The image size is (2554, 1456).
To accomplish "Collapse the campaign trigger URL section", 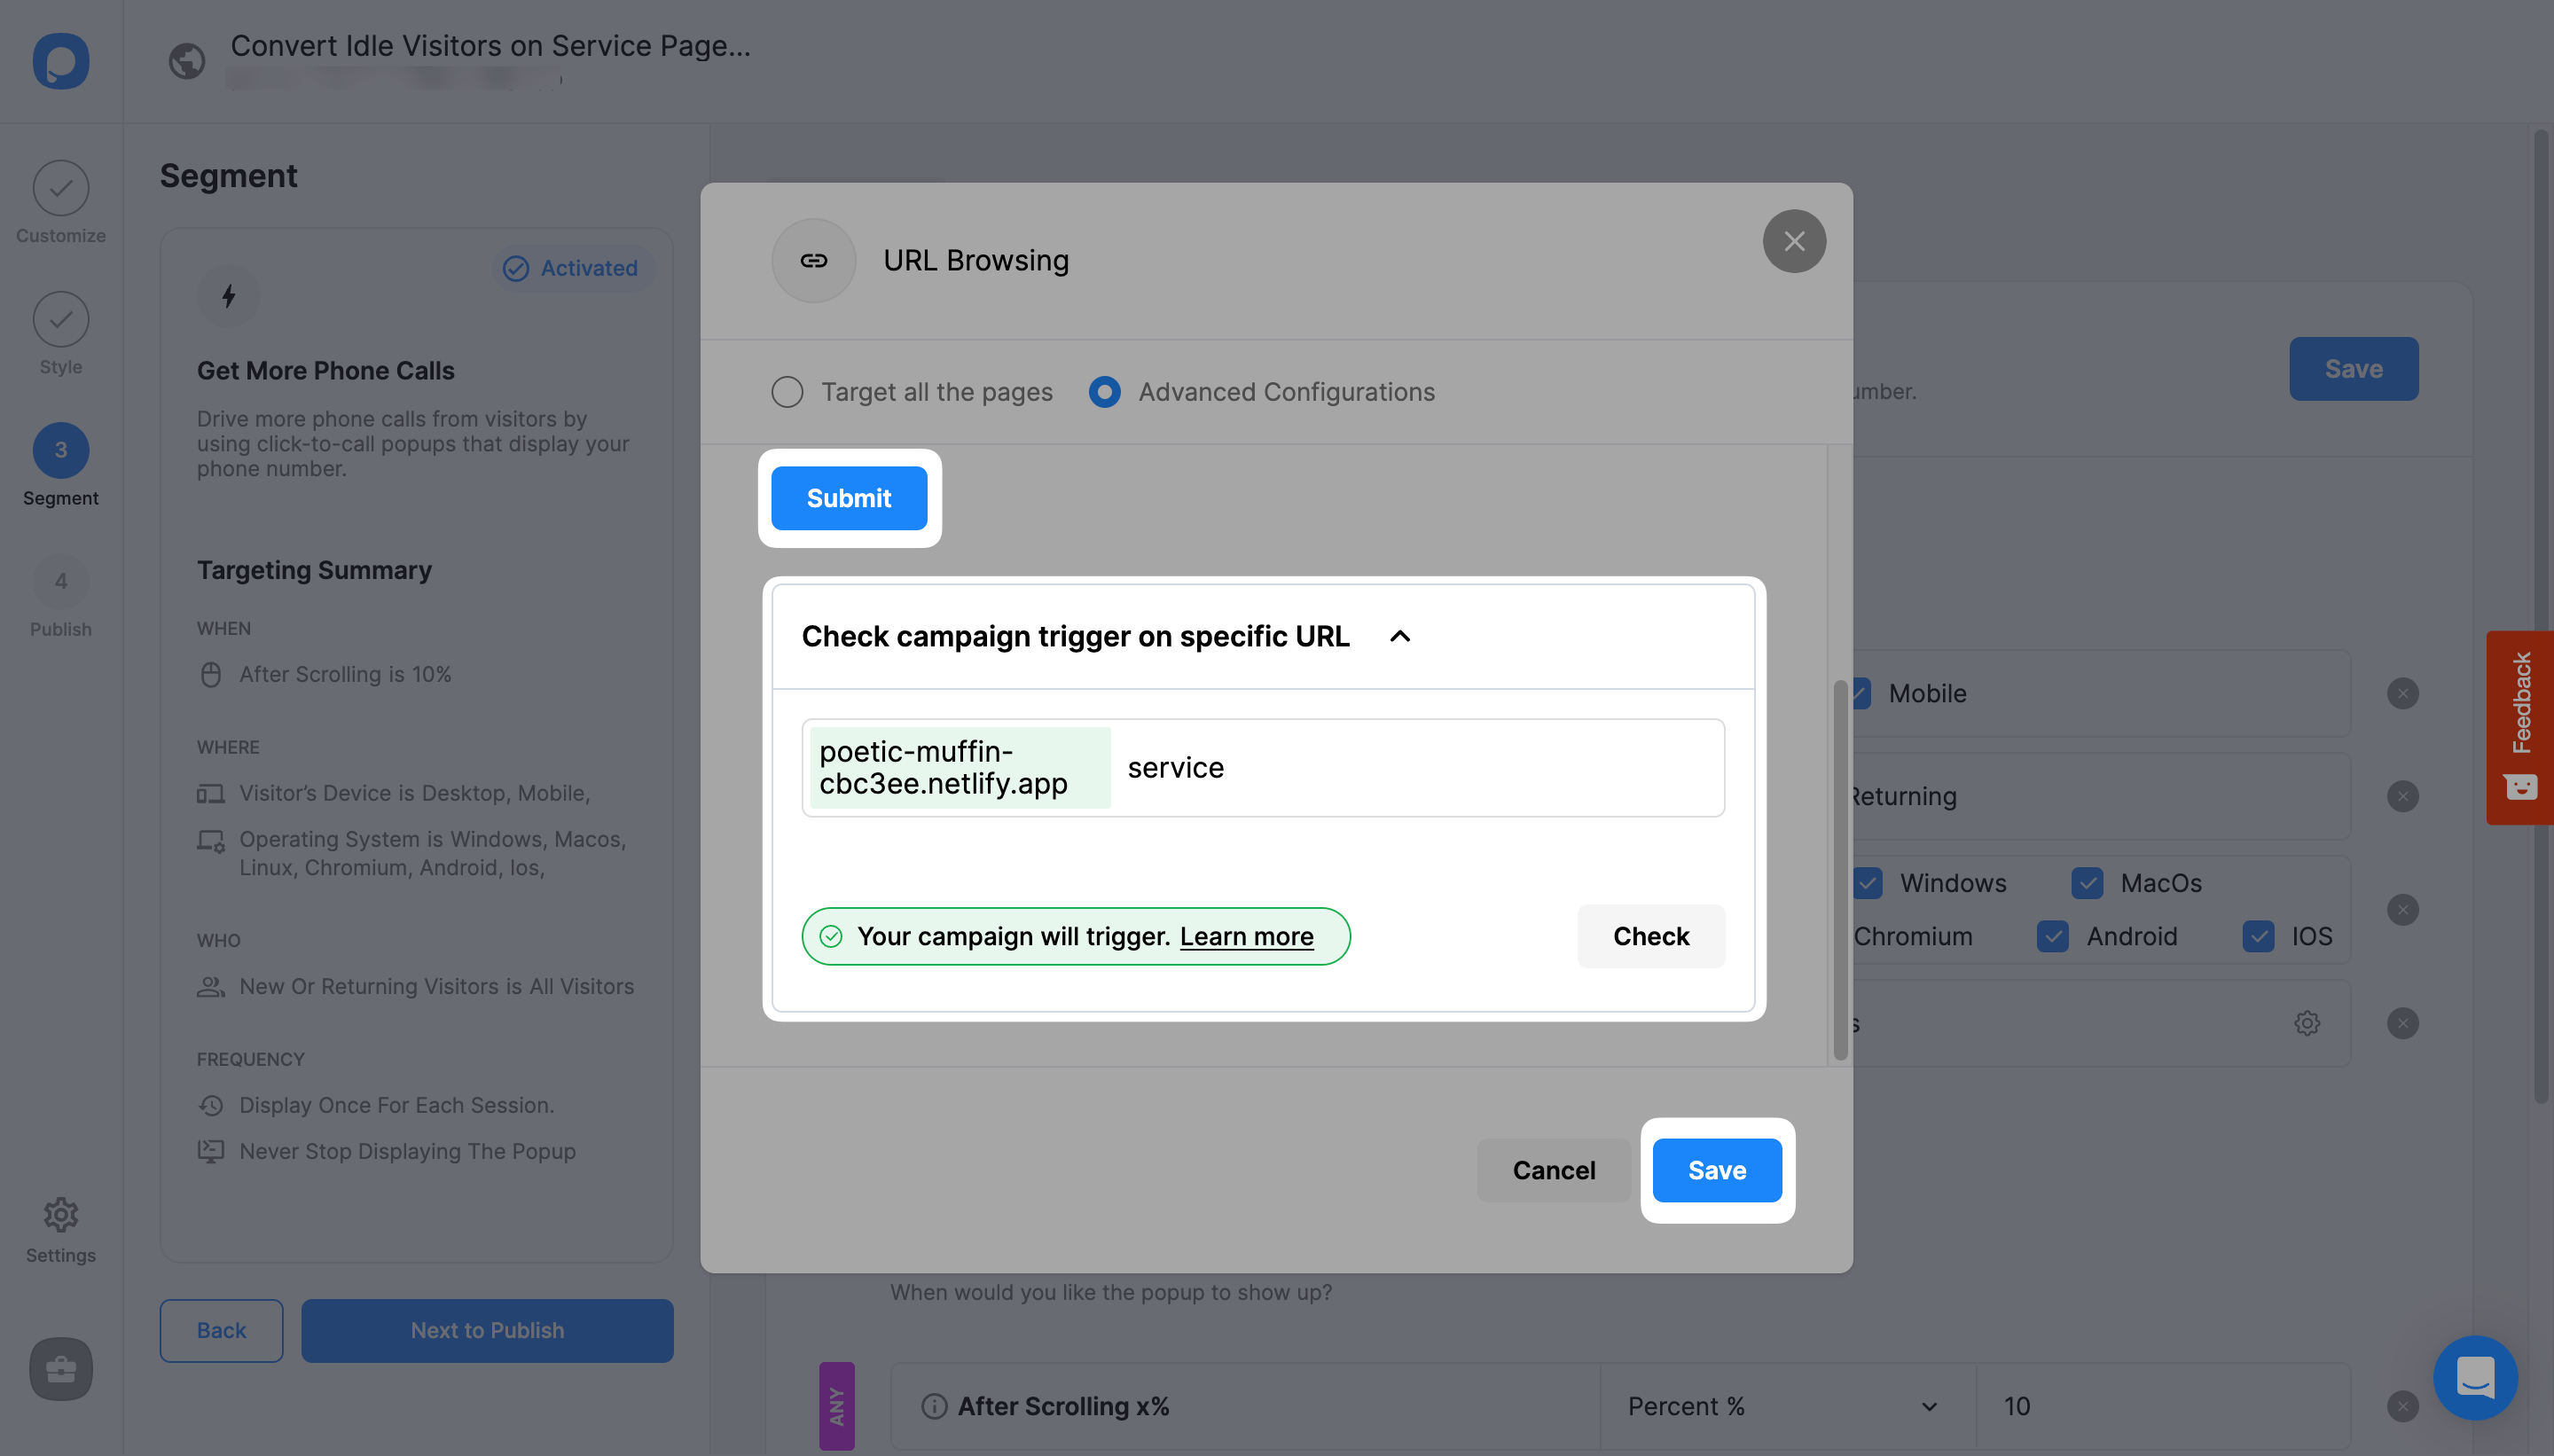I will (x=1398, y=635).
